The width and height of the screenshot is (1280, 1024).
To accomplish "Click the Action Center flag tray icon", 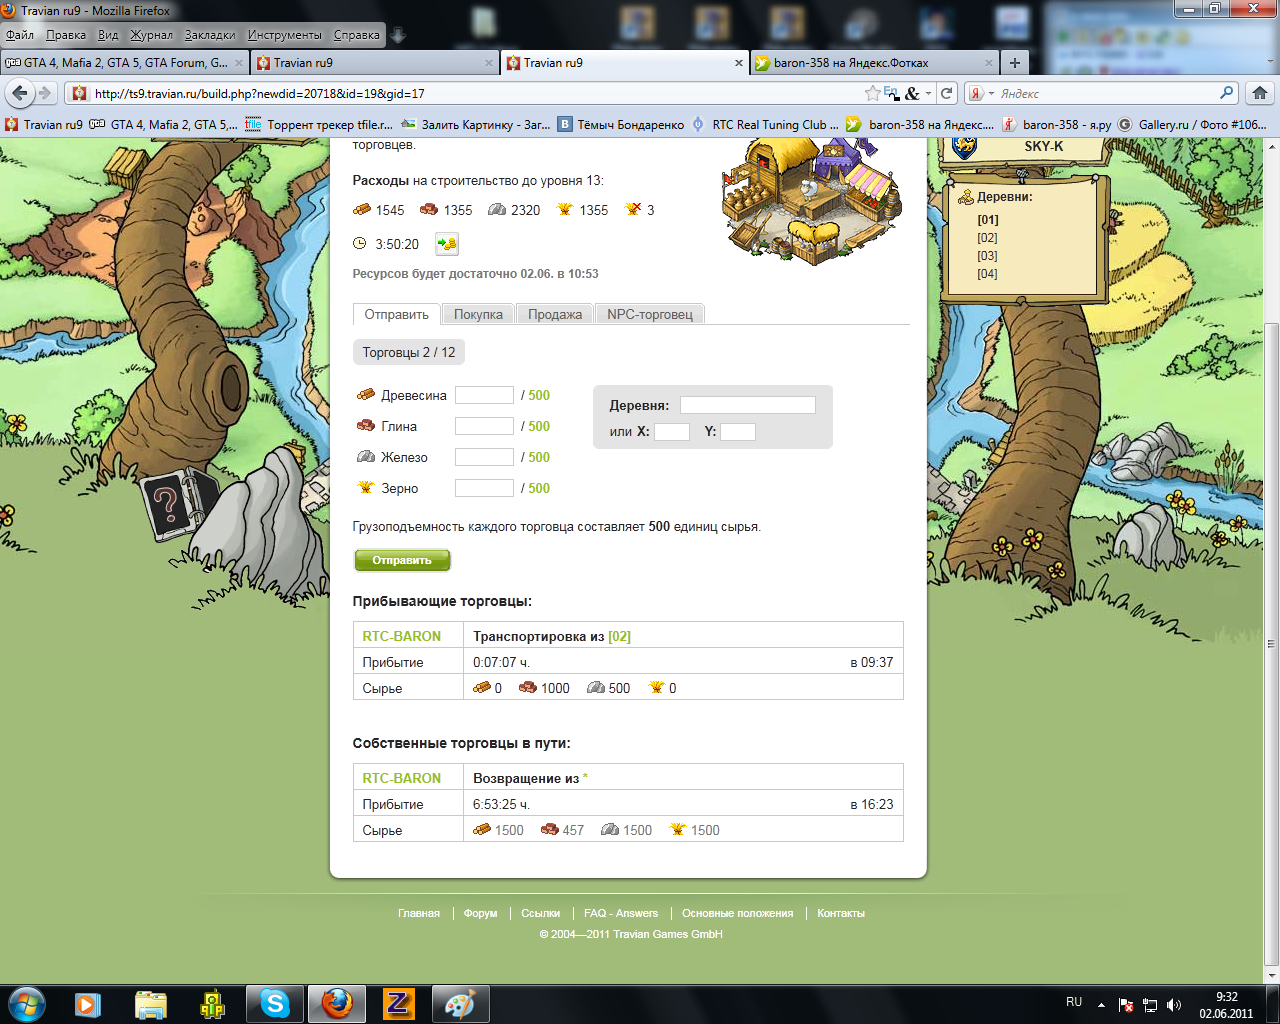I will click(x=1126, y=1005).
